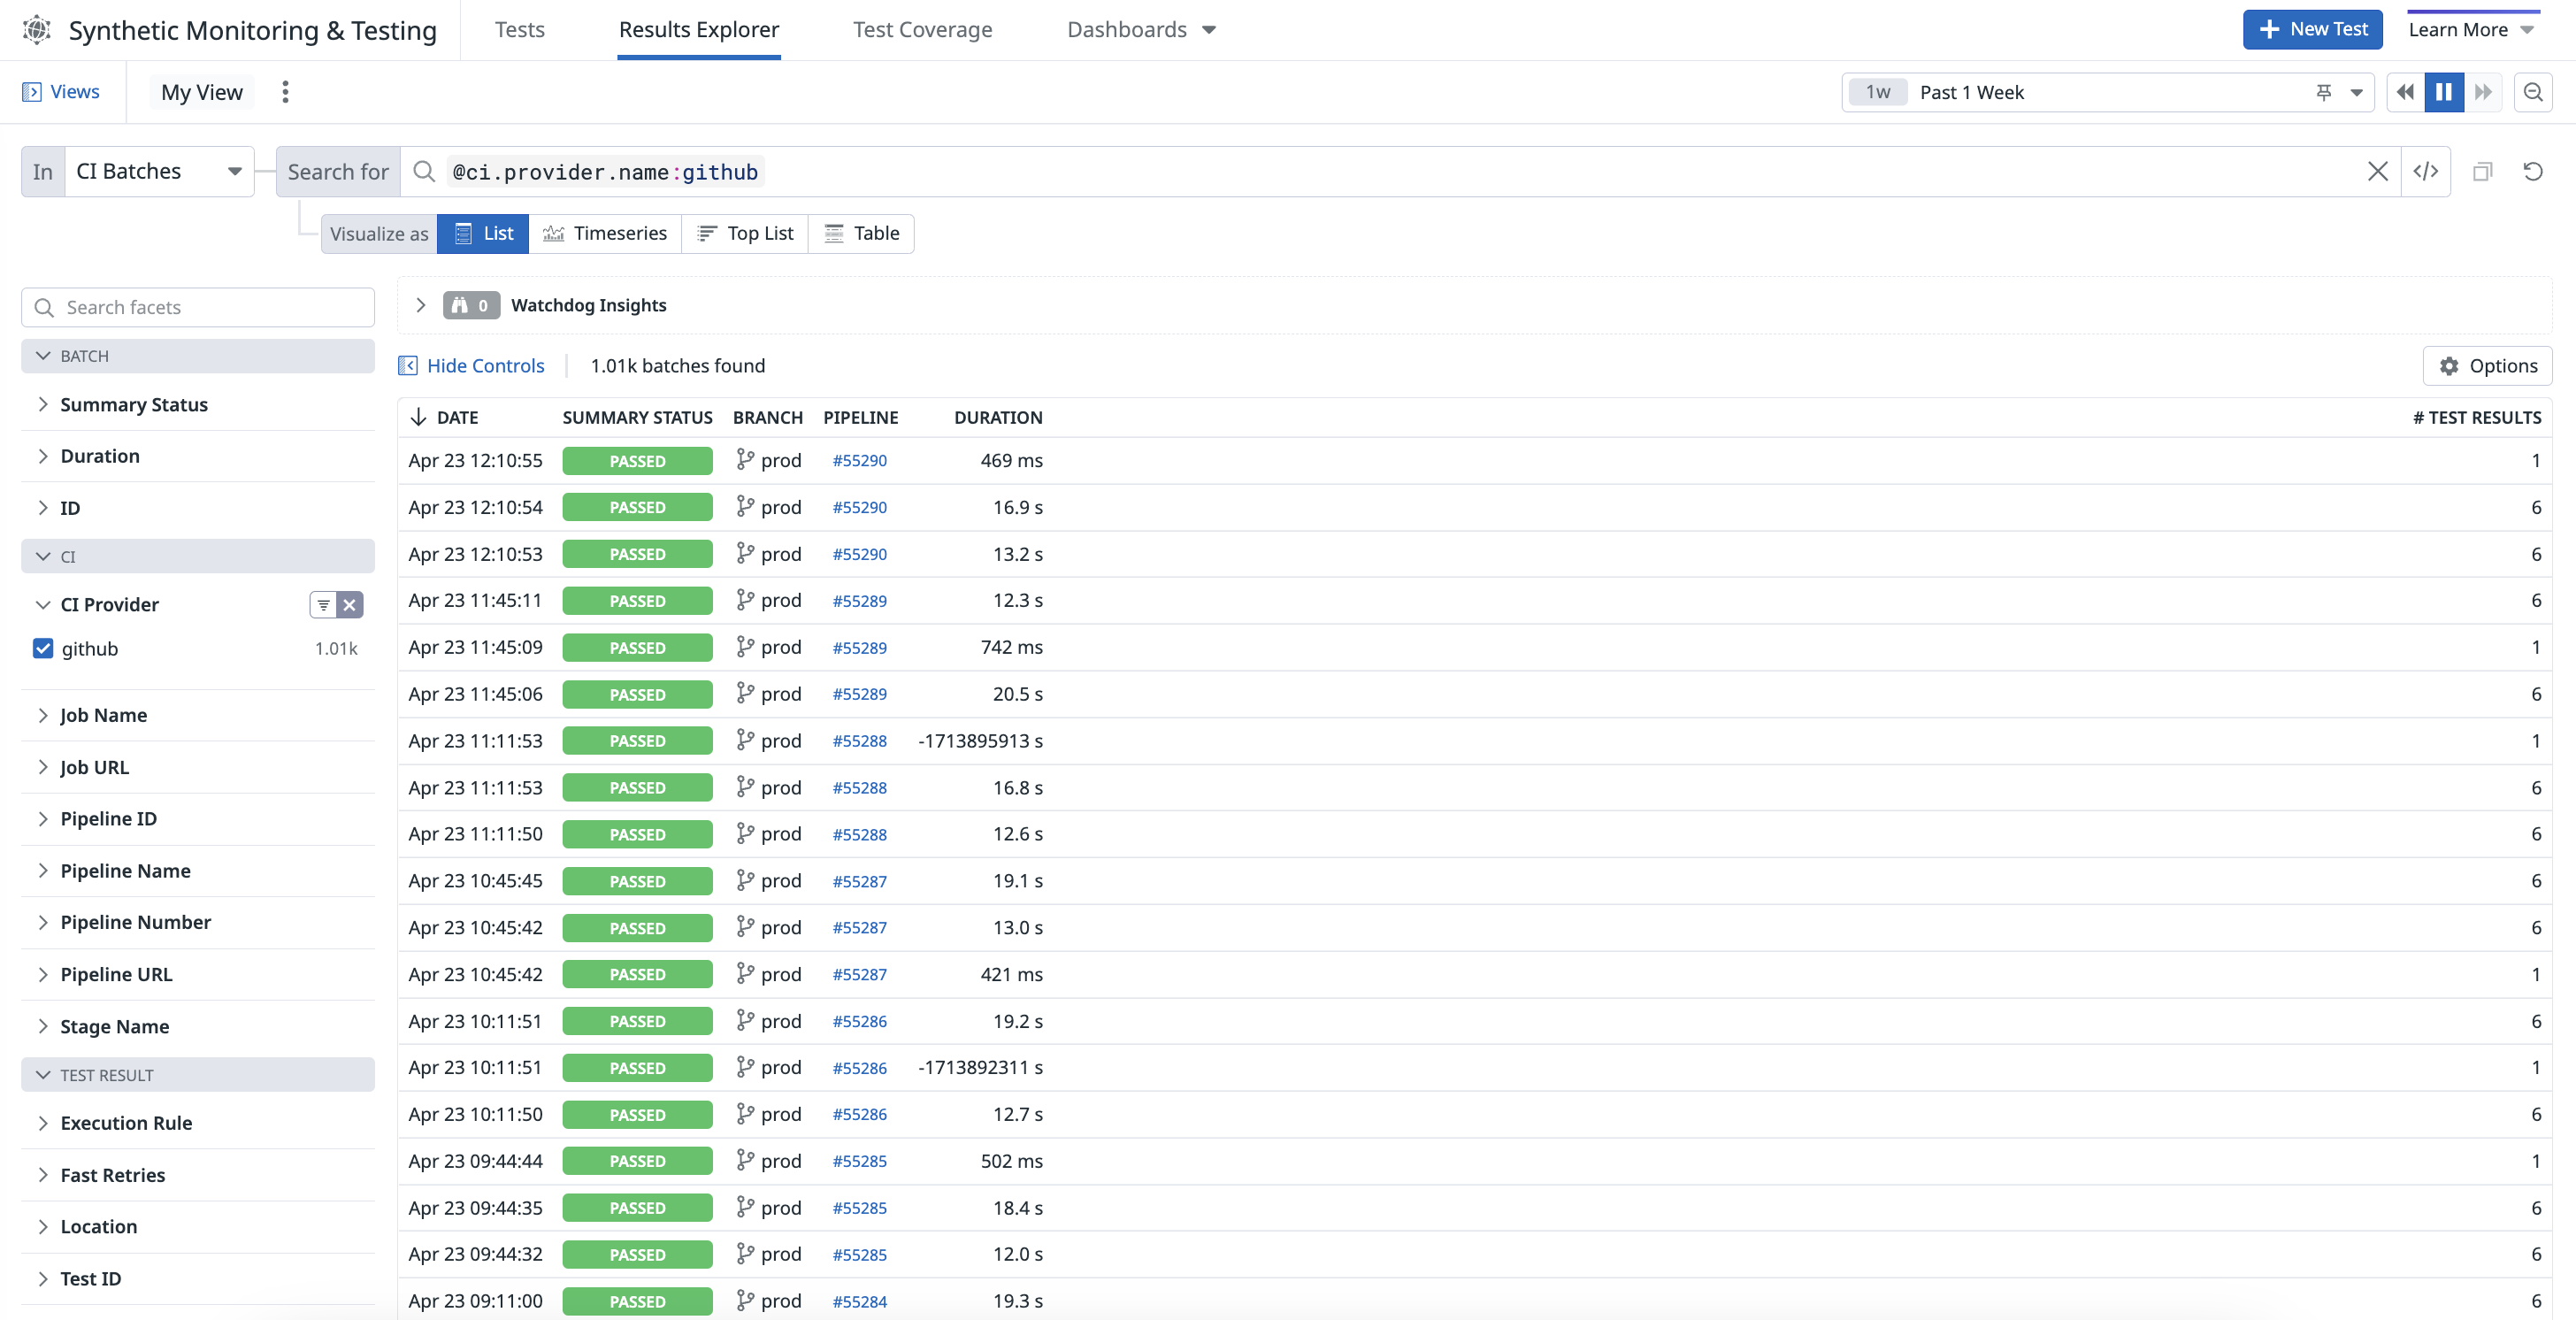This screenshot has width=2576, height=1320.
Task: Expand the Summary Status facet
Action: coord(43,404)
